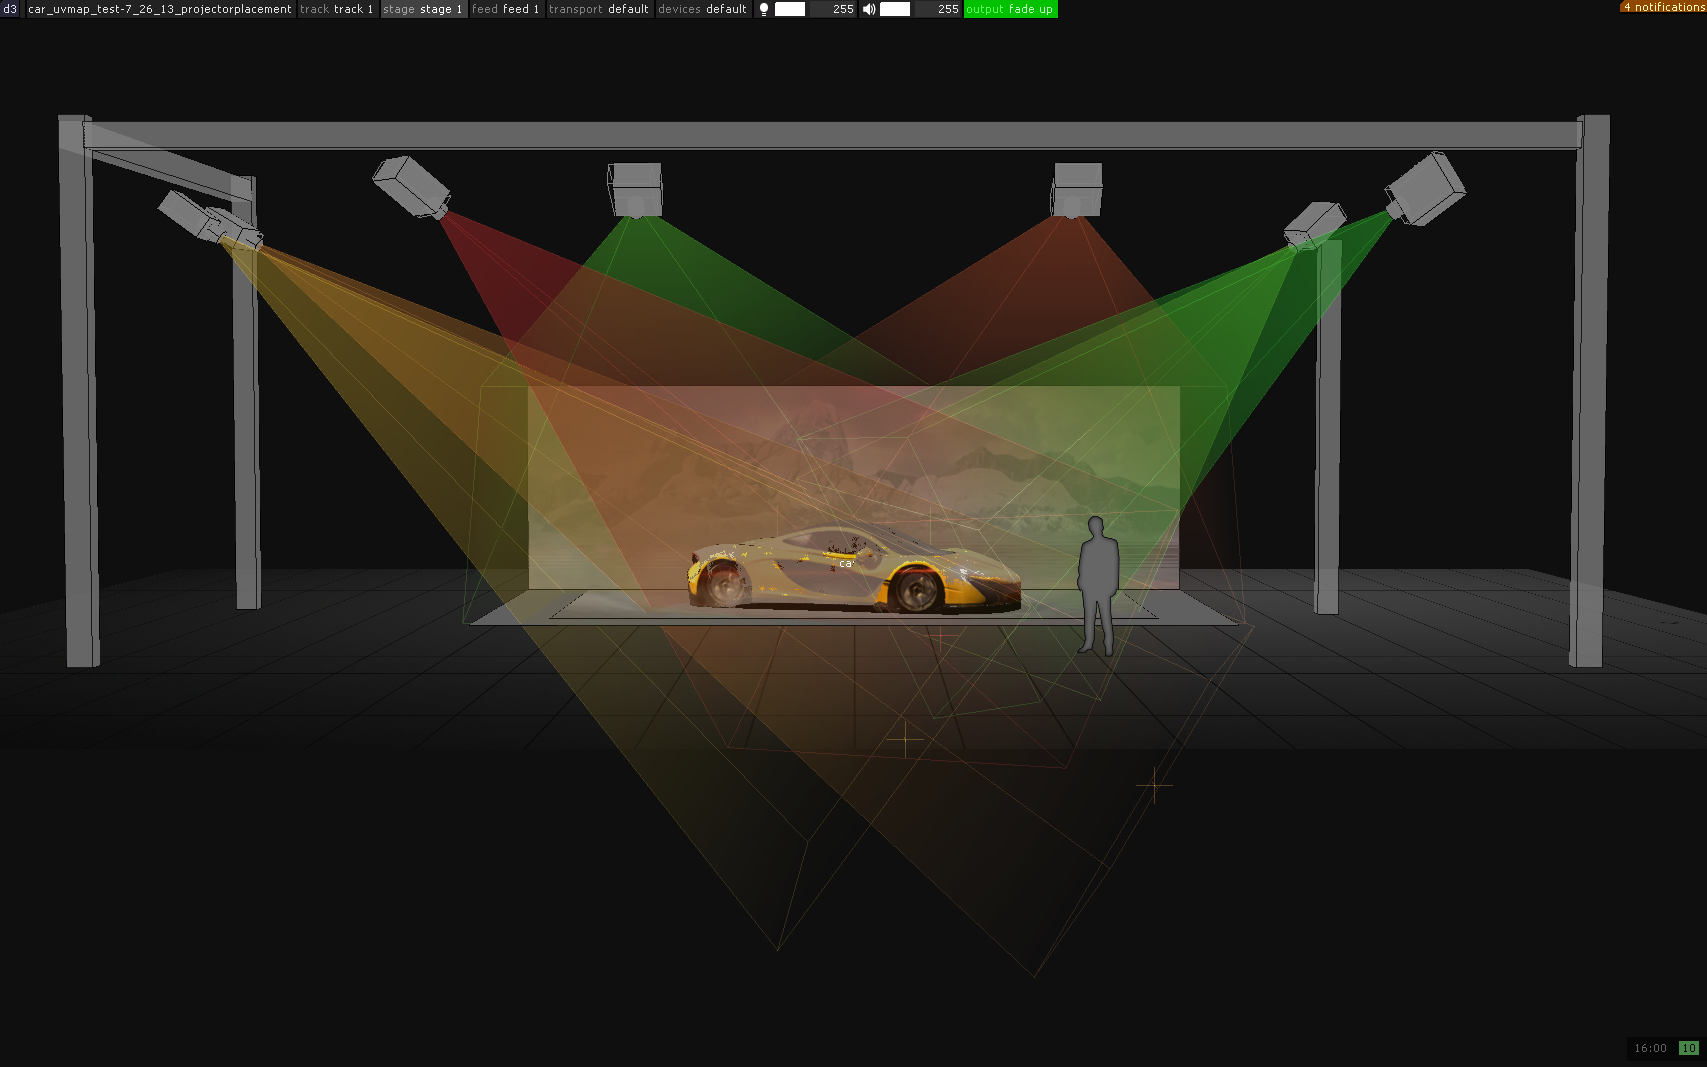Select the volume 255 value field
This screenshot has width=1707, height=1067.
(x=938, y=9)
